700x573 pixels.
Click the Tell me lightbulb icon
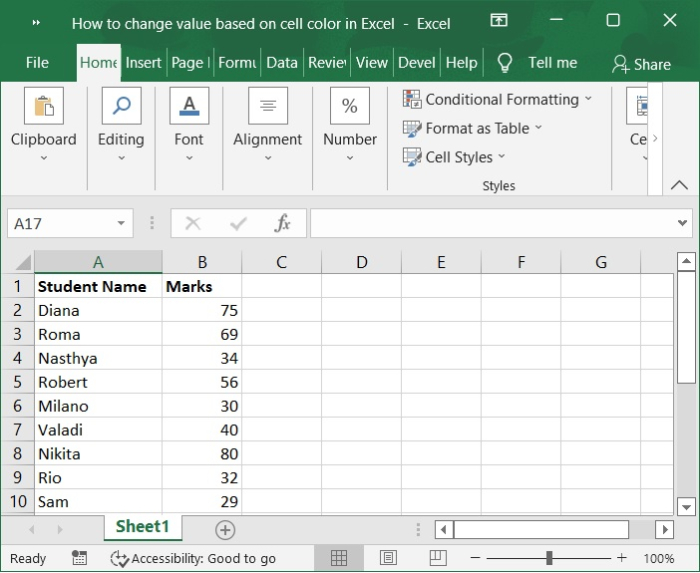pyautogui.click(x=505, y=63)
